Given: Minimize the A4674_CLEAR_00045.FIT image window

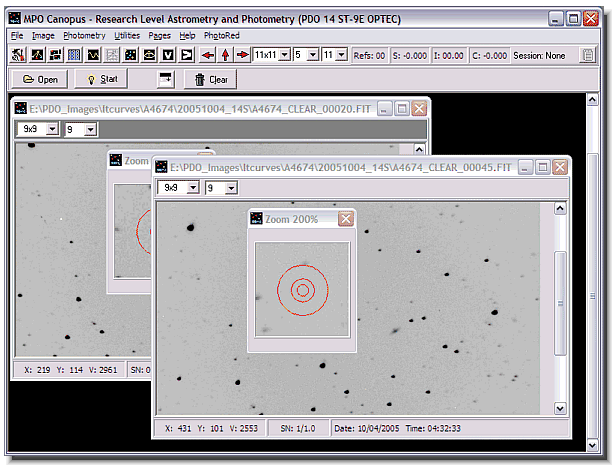Looking at the screenshot, I should (525, 167).
